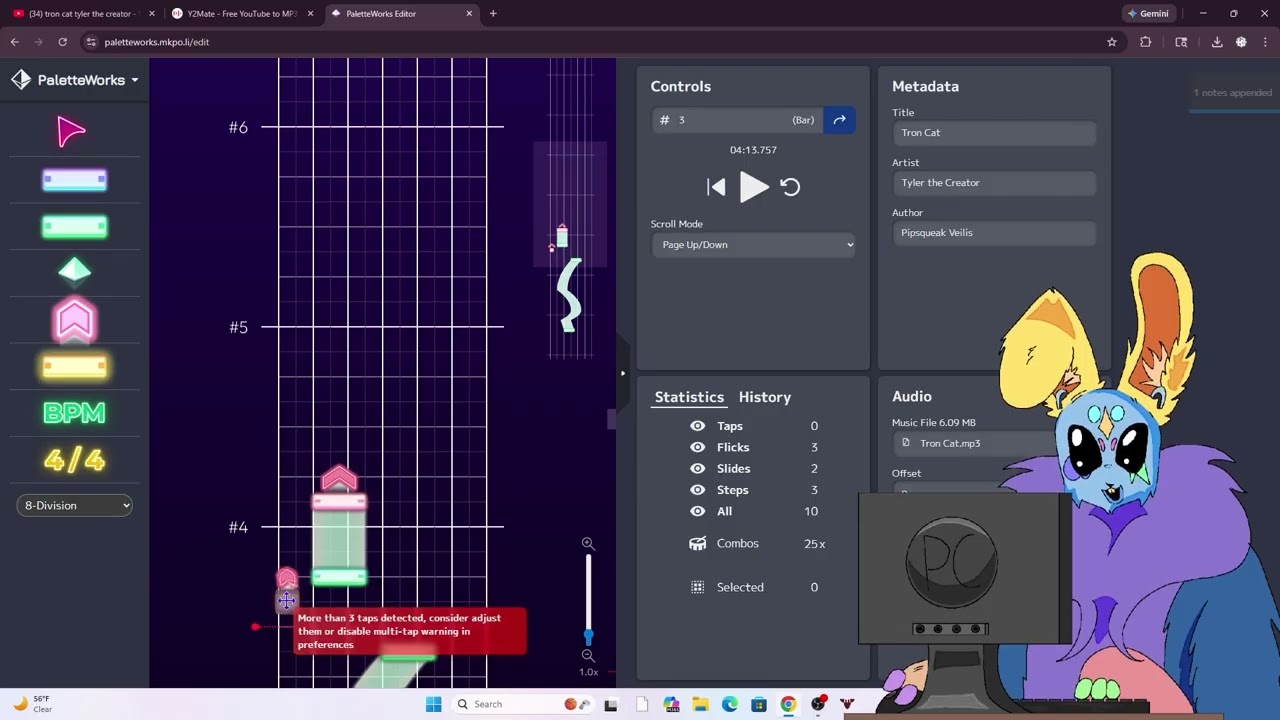Select the pink cursor selection tool

pos(71,132)
